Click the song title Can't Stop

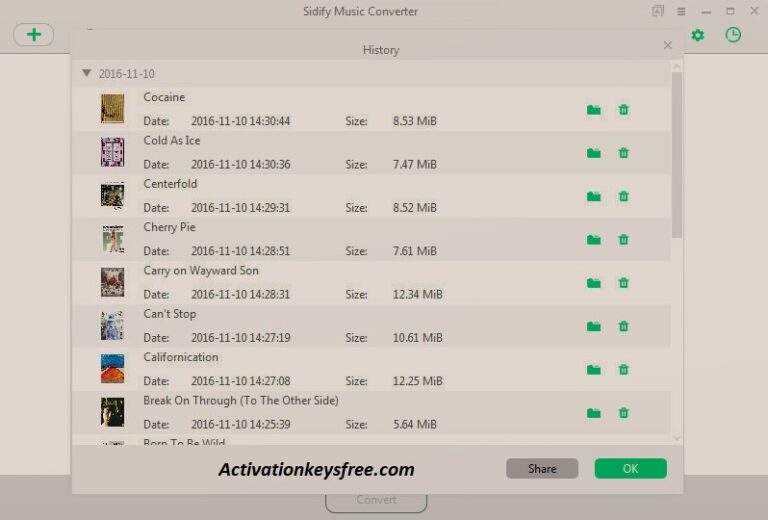pos(169,314)
